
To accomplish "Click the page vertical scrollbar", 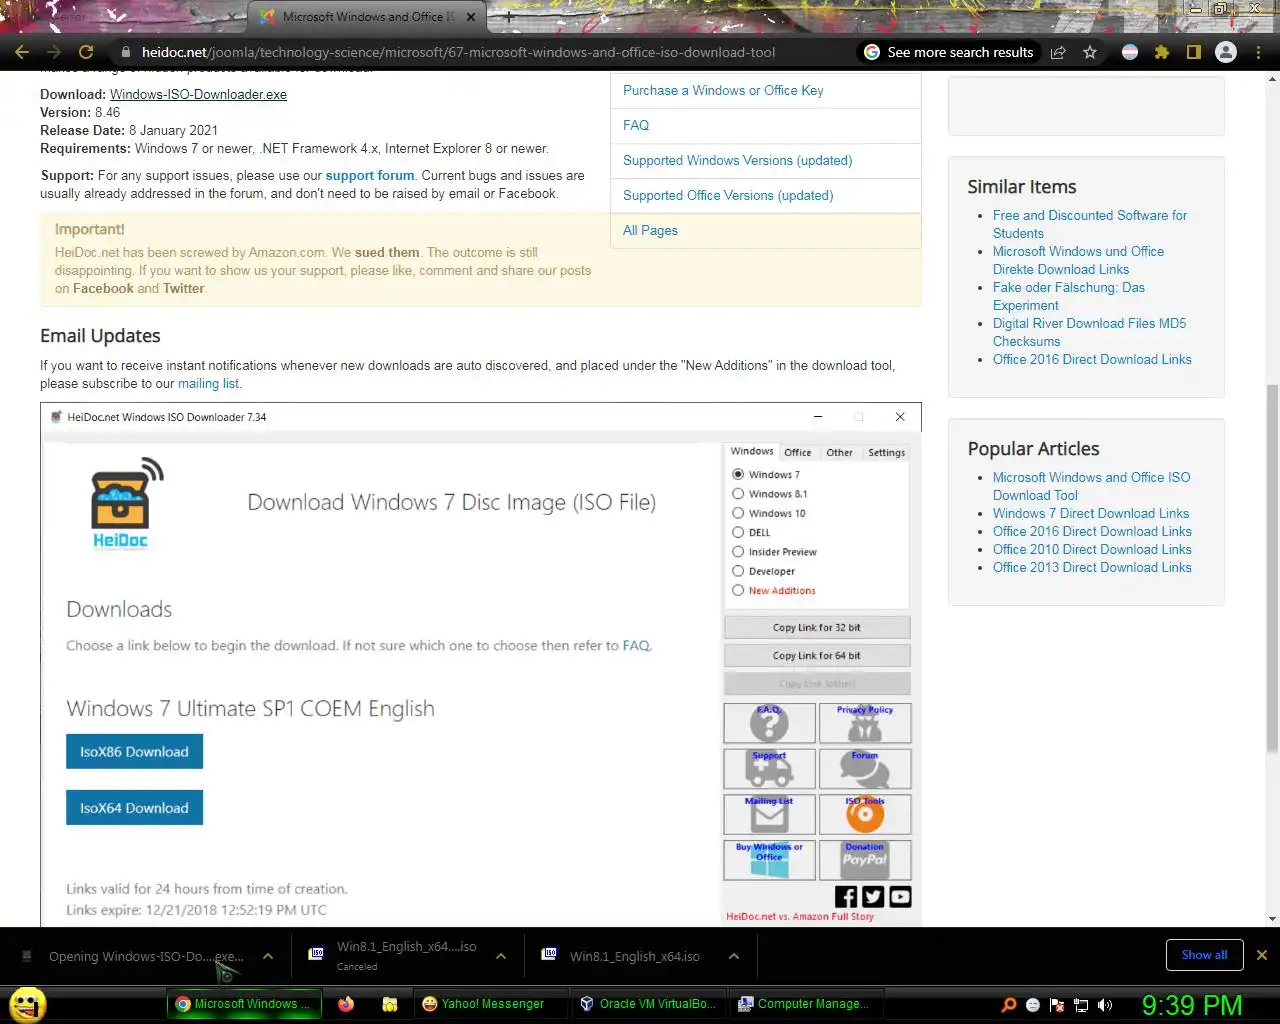I will (x=1272, y=570).
